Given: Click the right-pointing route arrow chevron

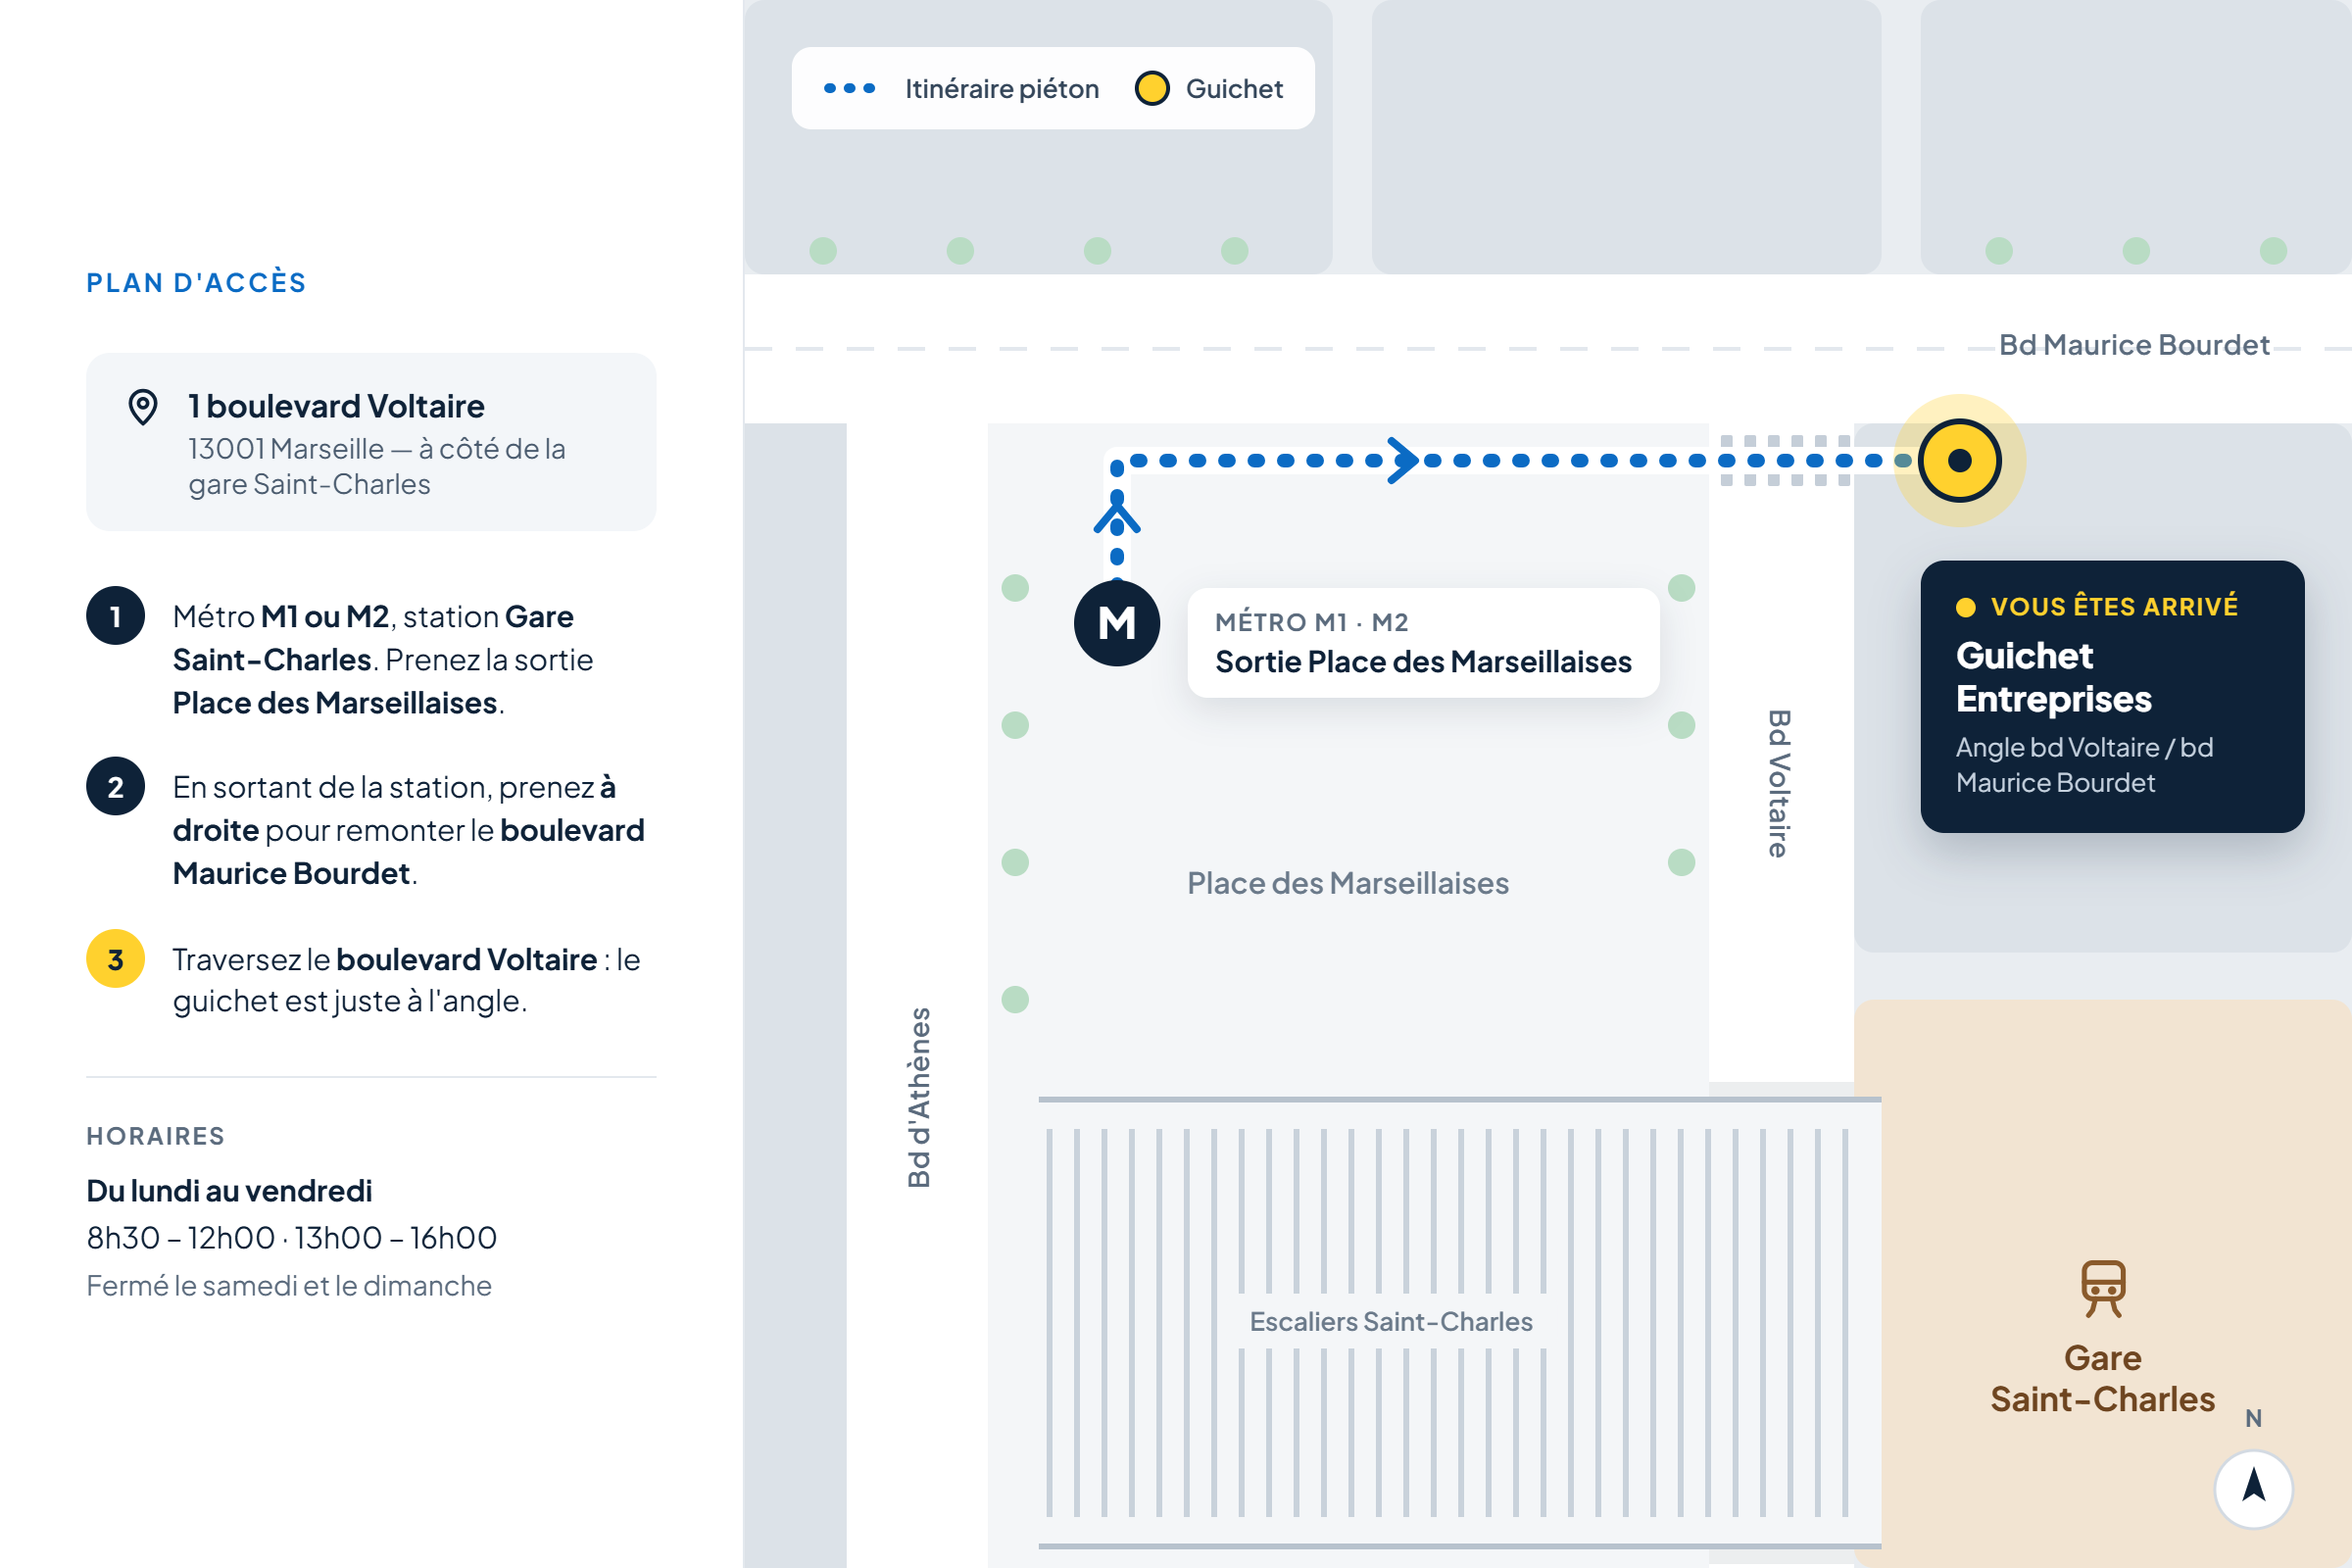Looking at the screenshot, I should point(1403,460).
